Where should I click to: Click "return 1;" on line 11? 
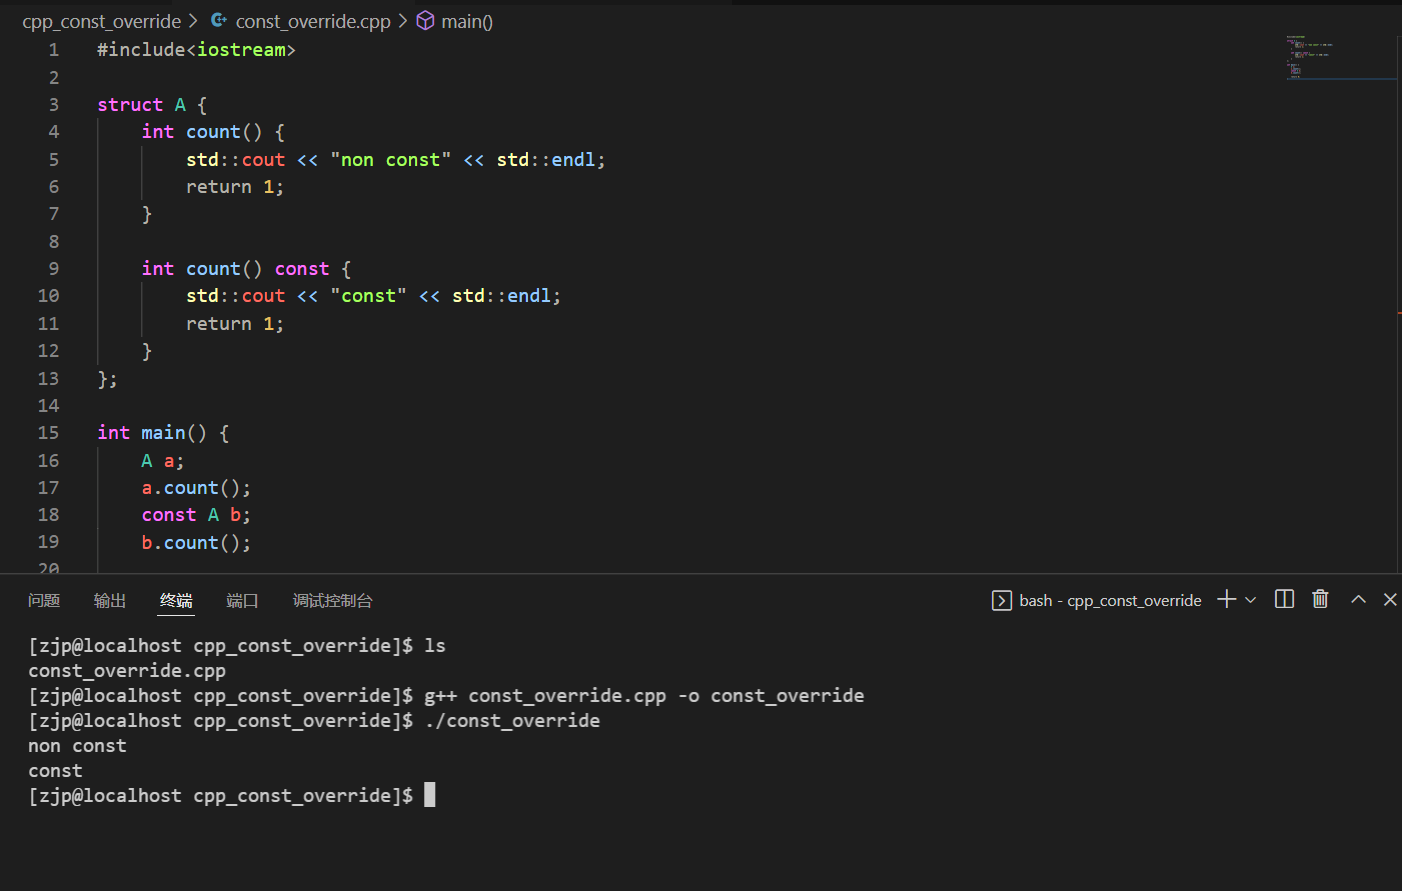[x=235, y=324]
